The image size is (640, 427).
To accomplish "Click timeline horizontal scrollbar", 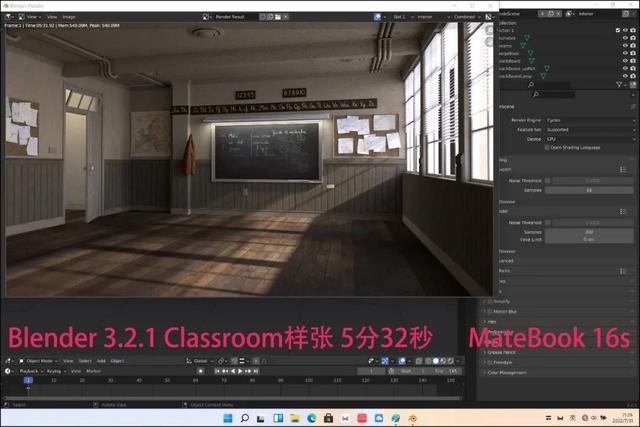I will click(232, 398).
